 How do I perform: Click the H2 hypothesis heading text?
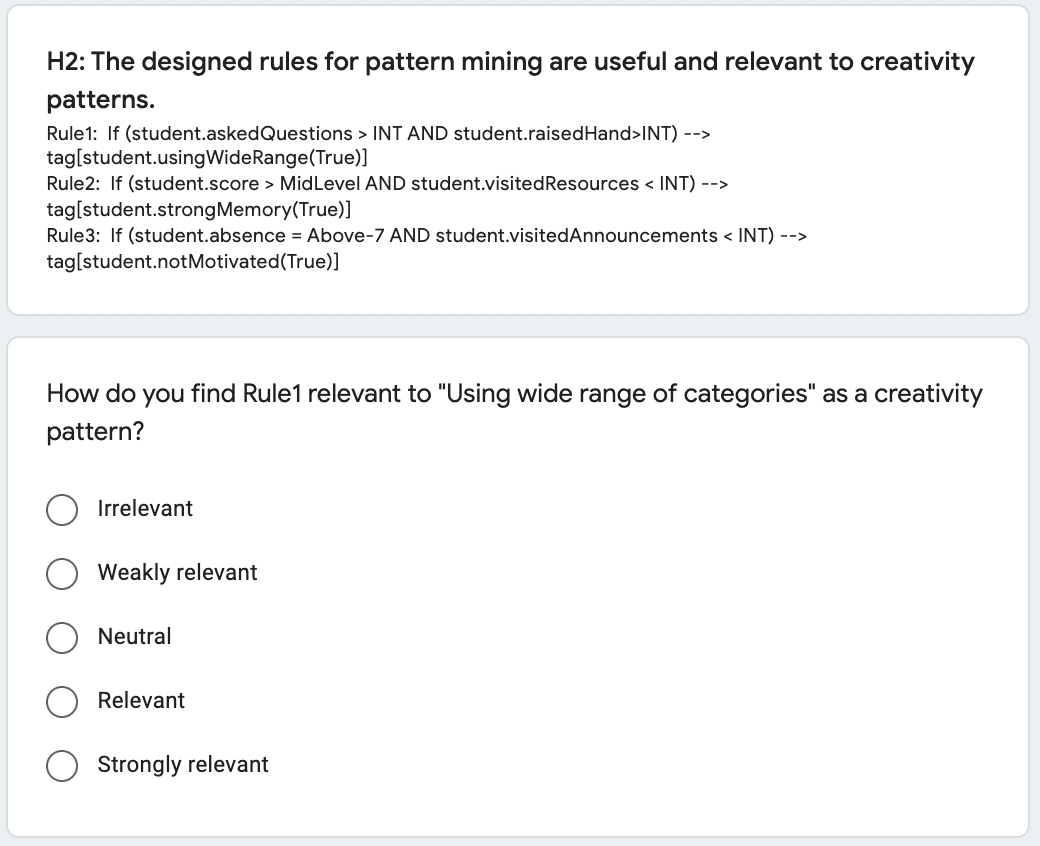[511, 80]
